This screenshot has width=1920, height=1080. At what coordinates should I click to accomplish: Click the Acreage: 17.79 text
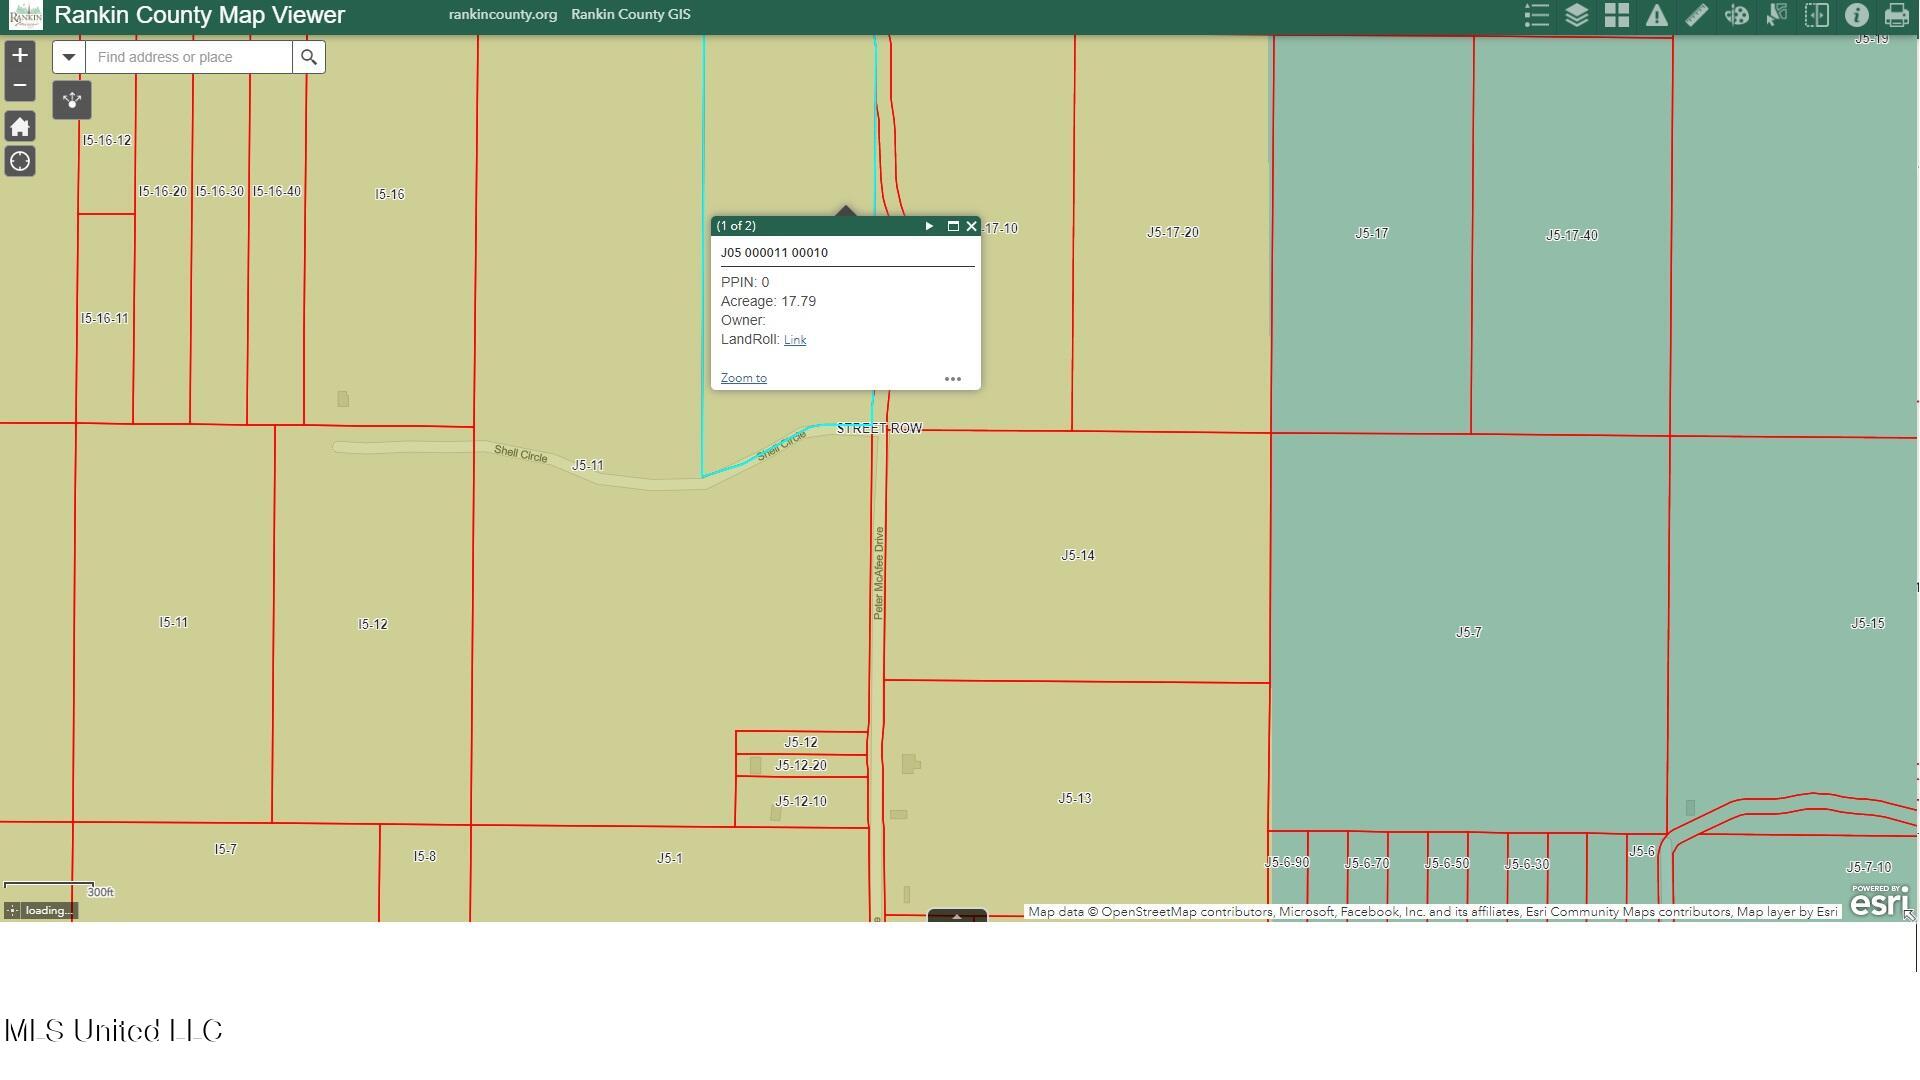click(x=769, y=302)
